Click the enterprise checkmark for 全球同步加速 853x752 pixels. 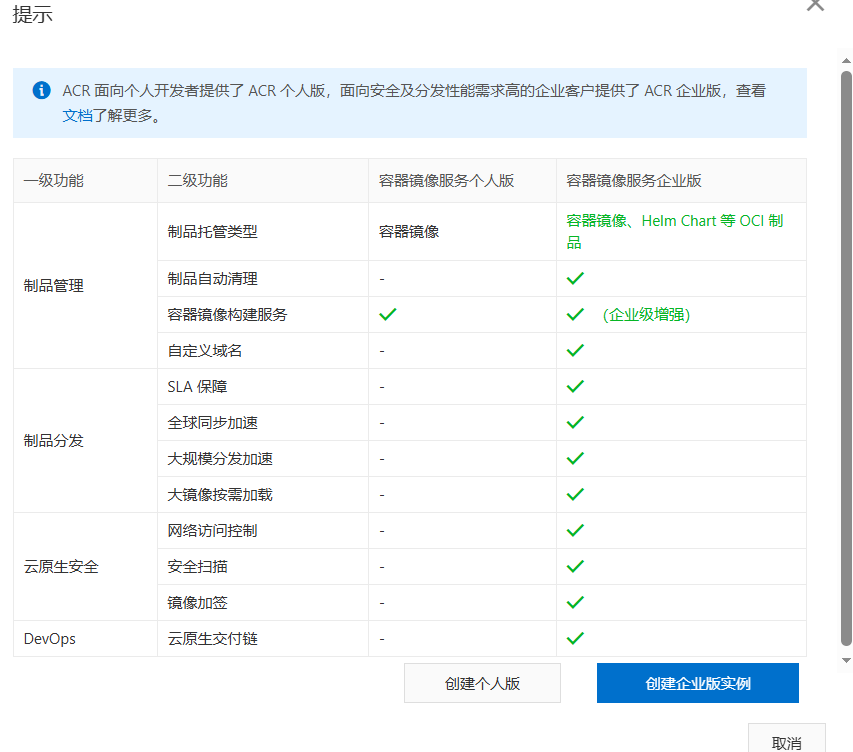(575, 422)
